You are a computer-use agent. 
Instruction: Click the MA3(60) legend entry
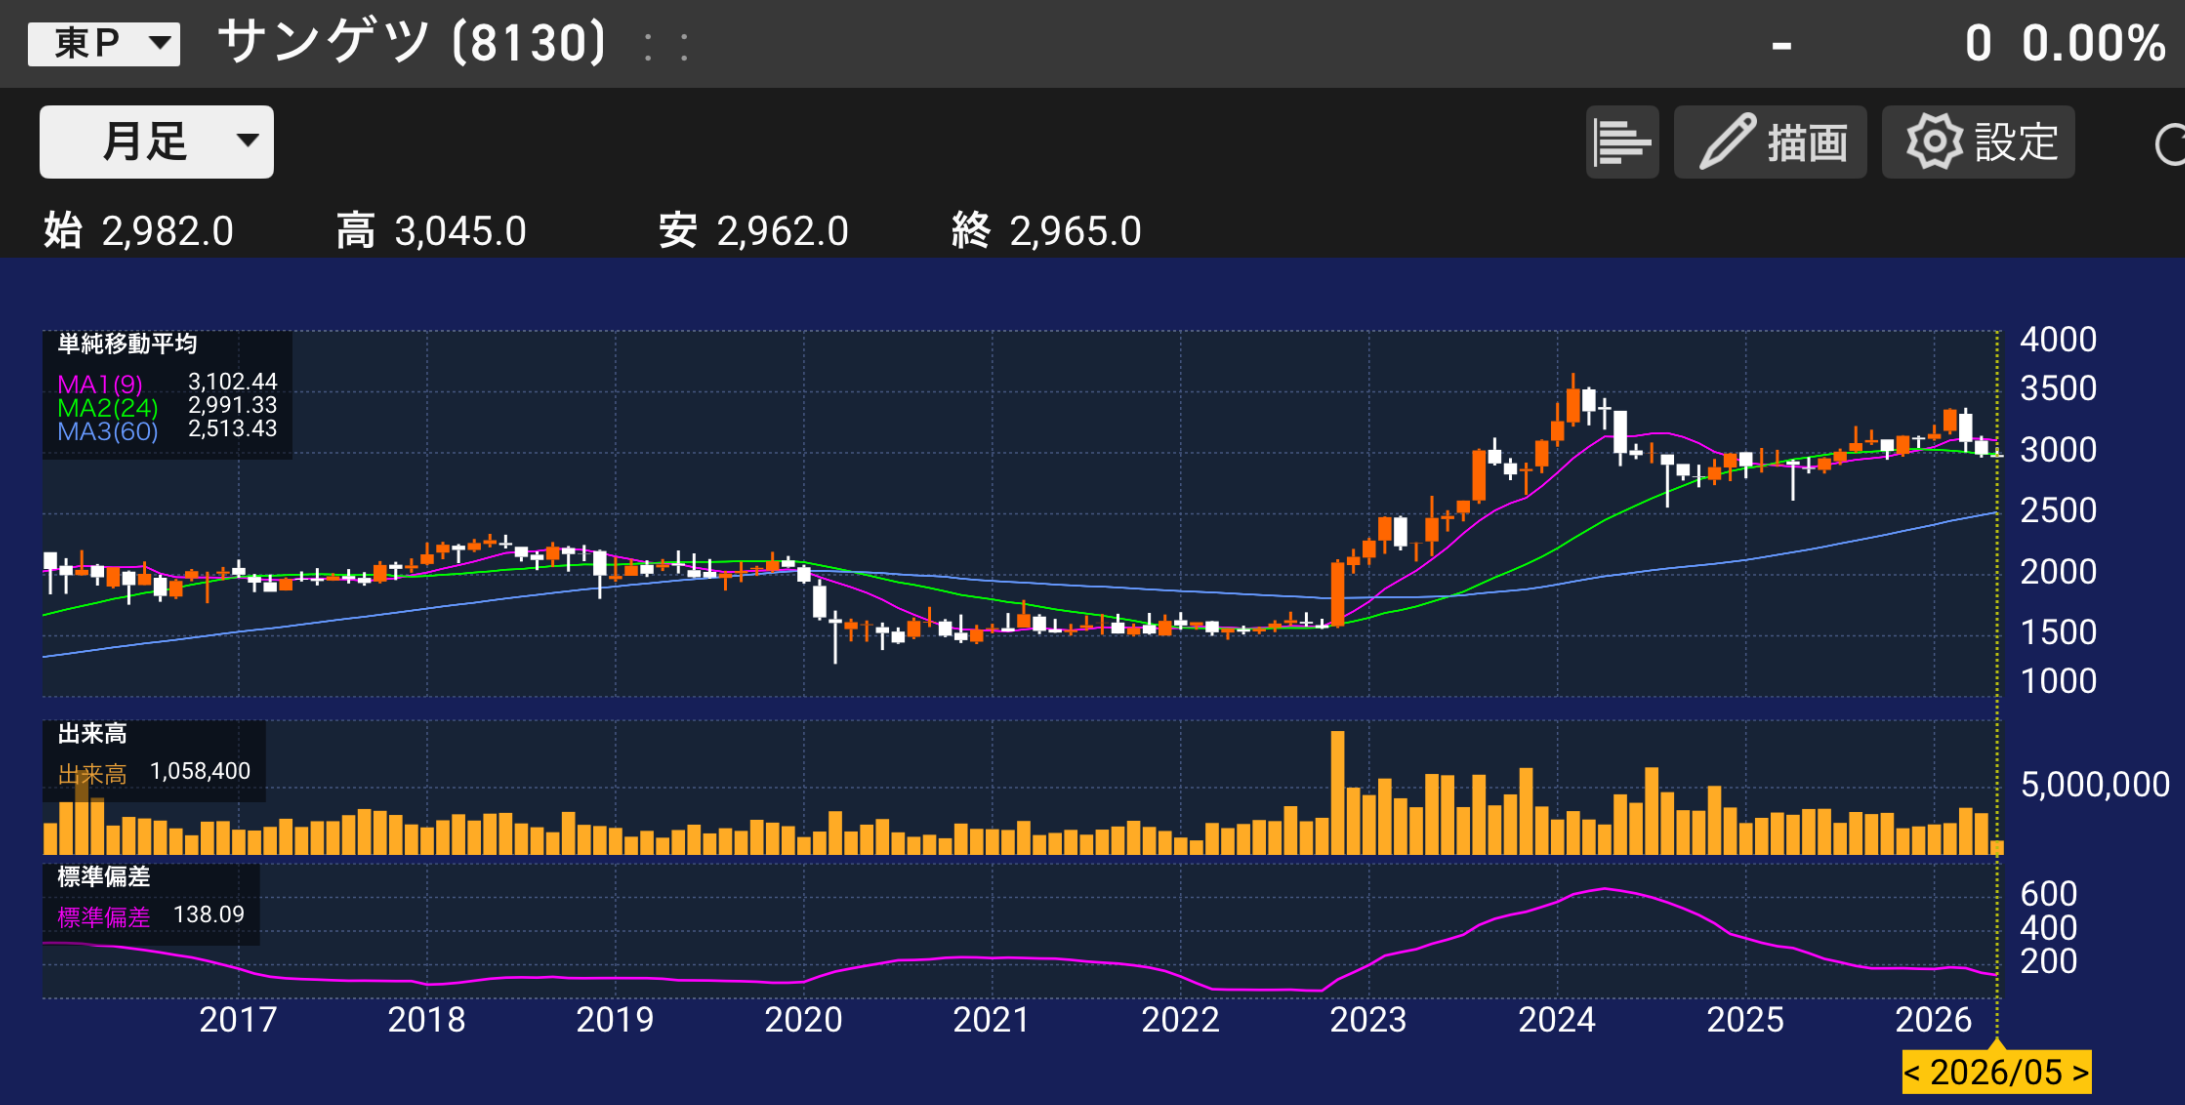click(107, 432)
